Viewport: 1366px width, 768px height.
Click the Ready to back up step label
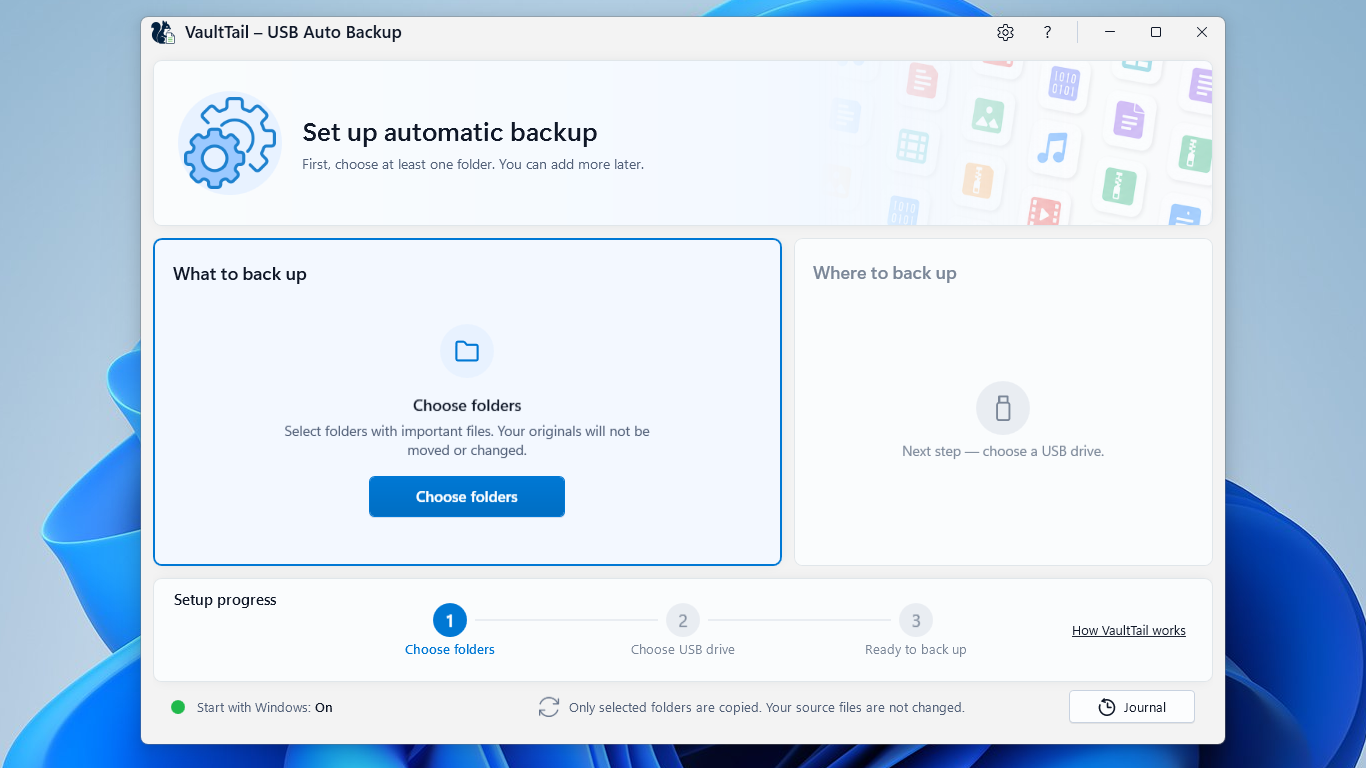(916, 650)
